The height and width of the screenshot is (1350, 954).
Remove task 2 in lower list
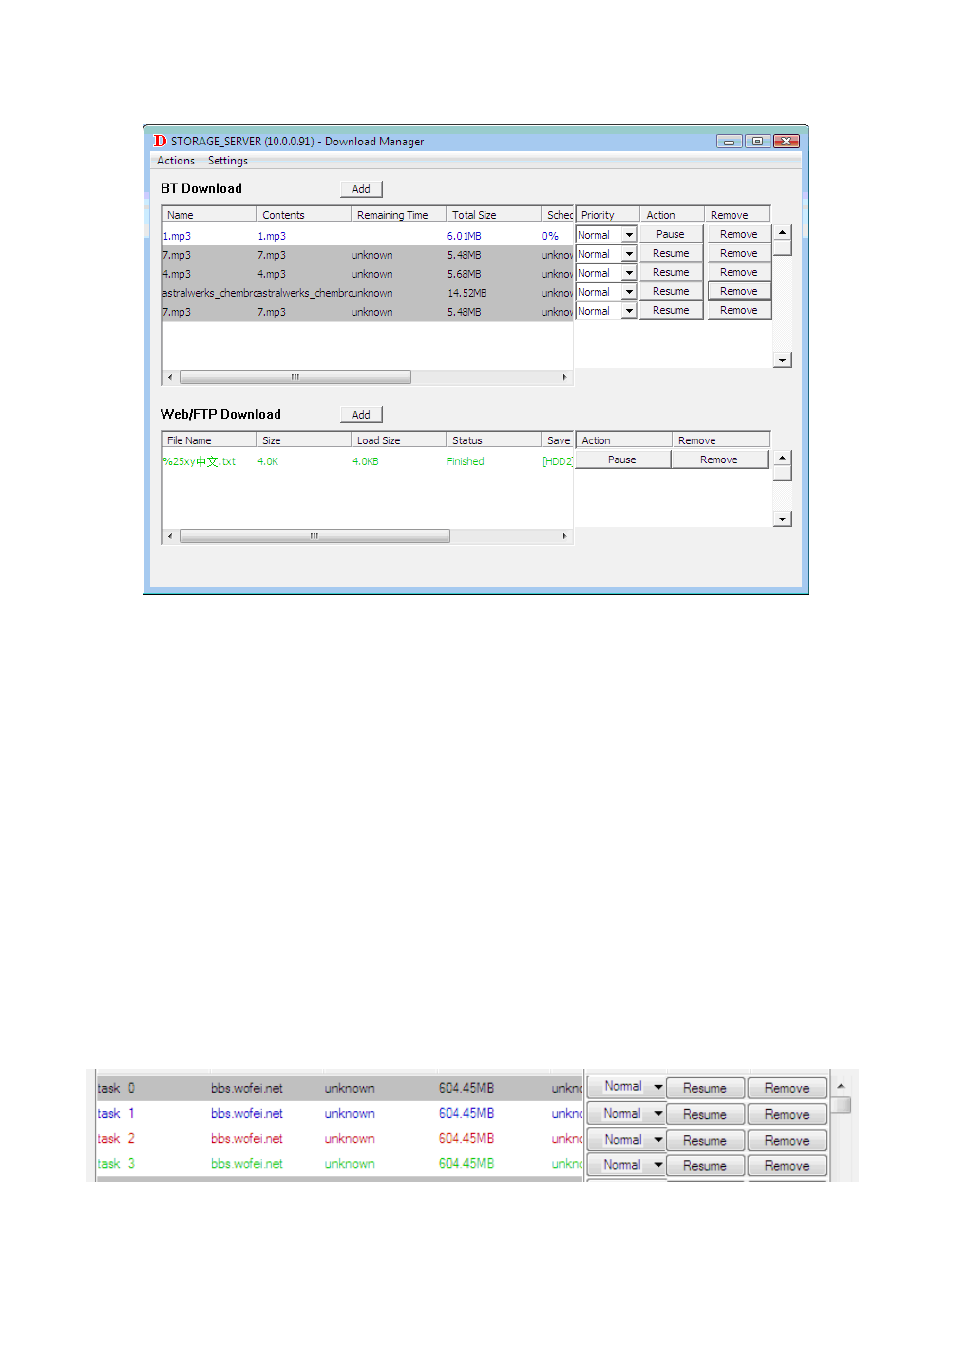pyautogui.click(x=787, y=1140)
